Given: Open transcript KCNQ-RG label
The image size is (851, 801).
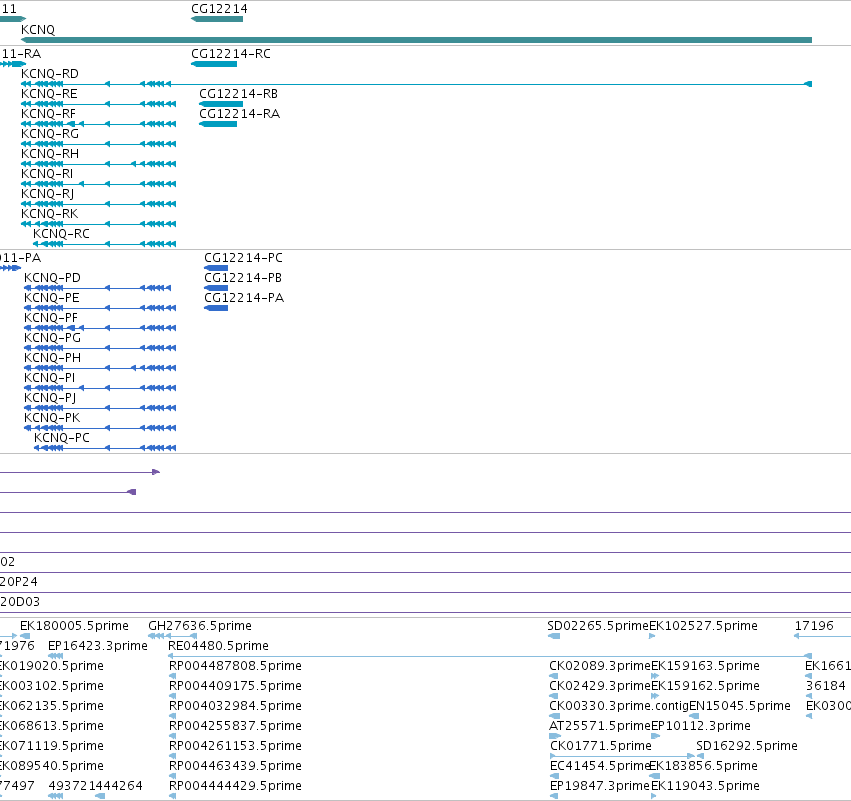Looking at the screenshot, I should 50,134.
